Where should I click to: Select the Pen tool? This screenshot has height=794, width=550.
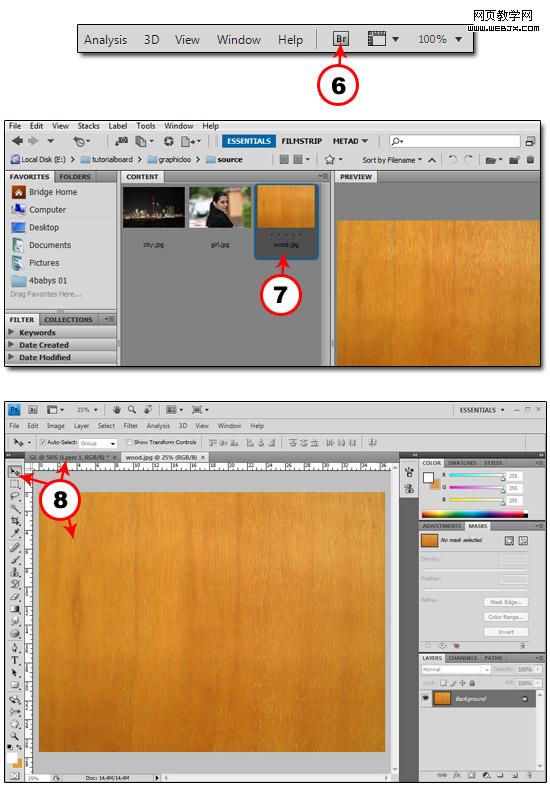click(15, 648)
